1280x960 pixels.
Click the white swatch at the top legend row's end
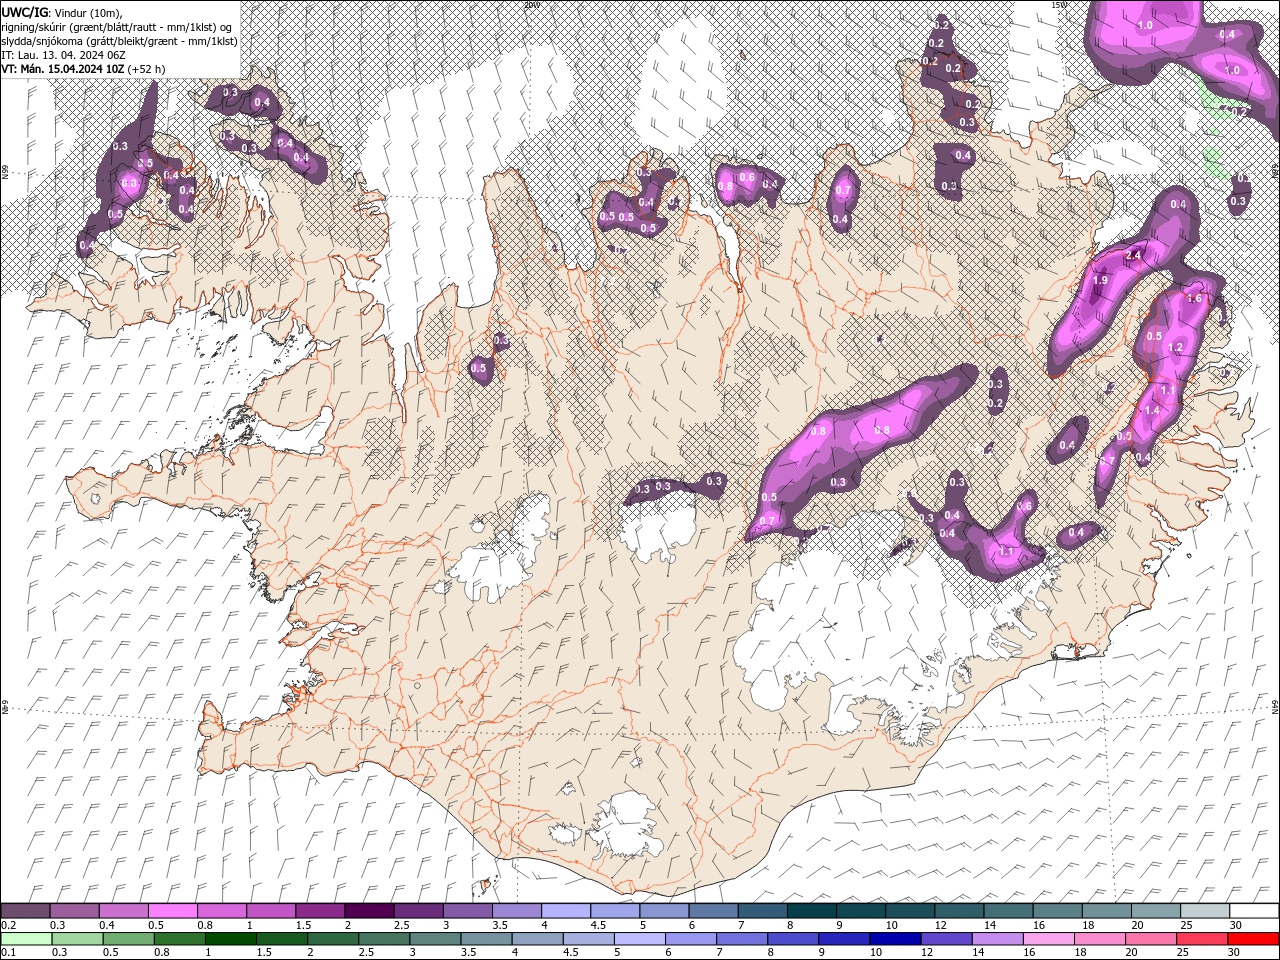(x=1254, y=911)
